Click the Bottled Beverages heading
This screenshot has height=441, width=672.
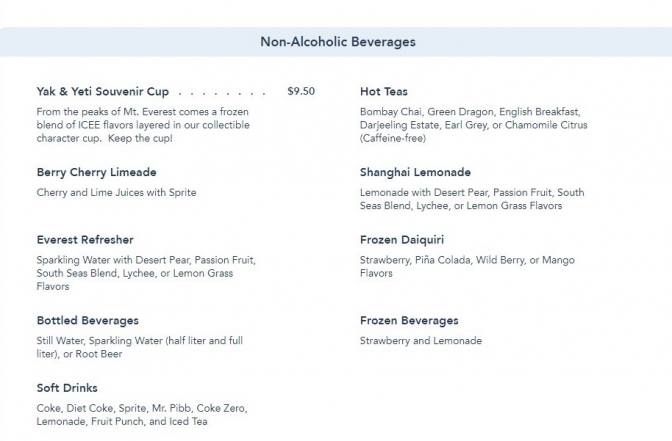click(88, 320)
